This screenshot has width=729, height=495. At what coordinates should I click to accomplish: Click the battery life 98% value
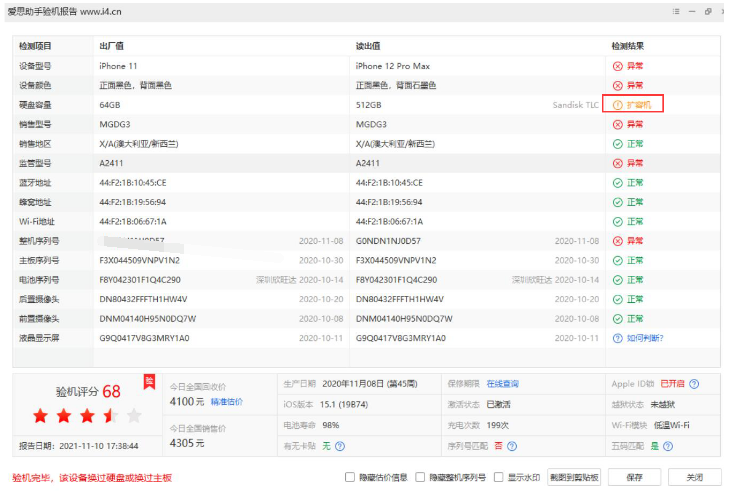click(331, 425)
